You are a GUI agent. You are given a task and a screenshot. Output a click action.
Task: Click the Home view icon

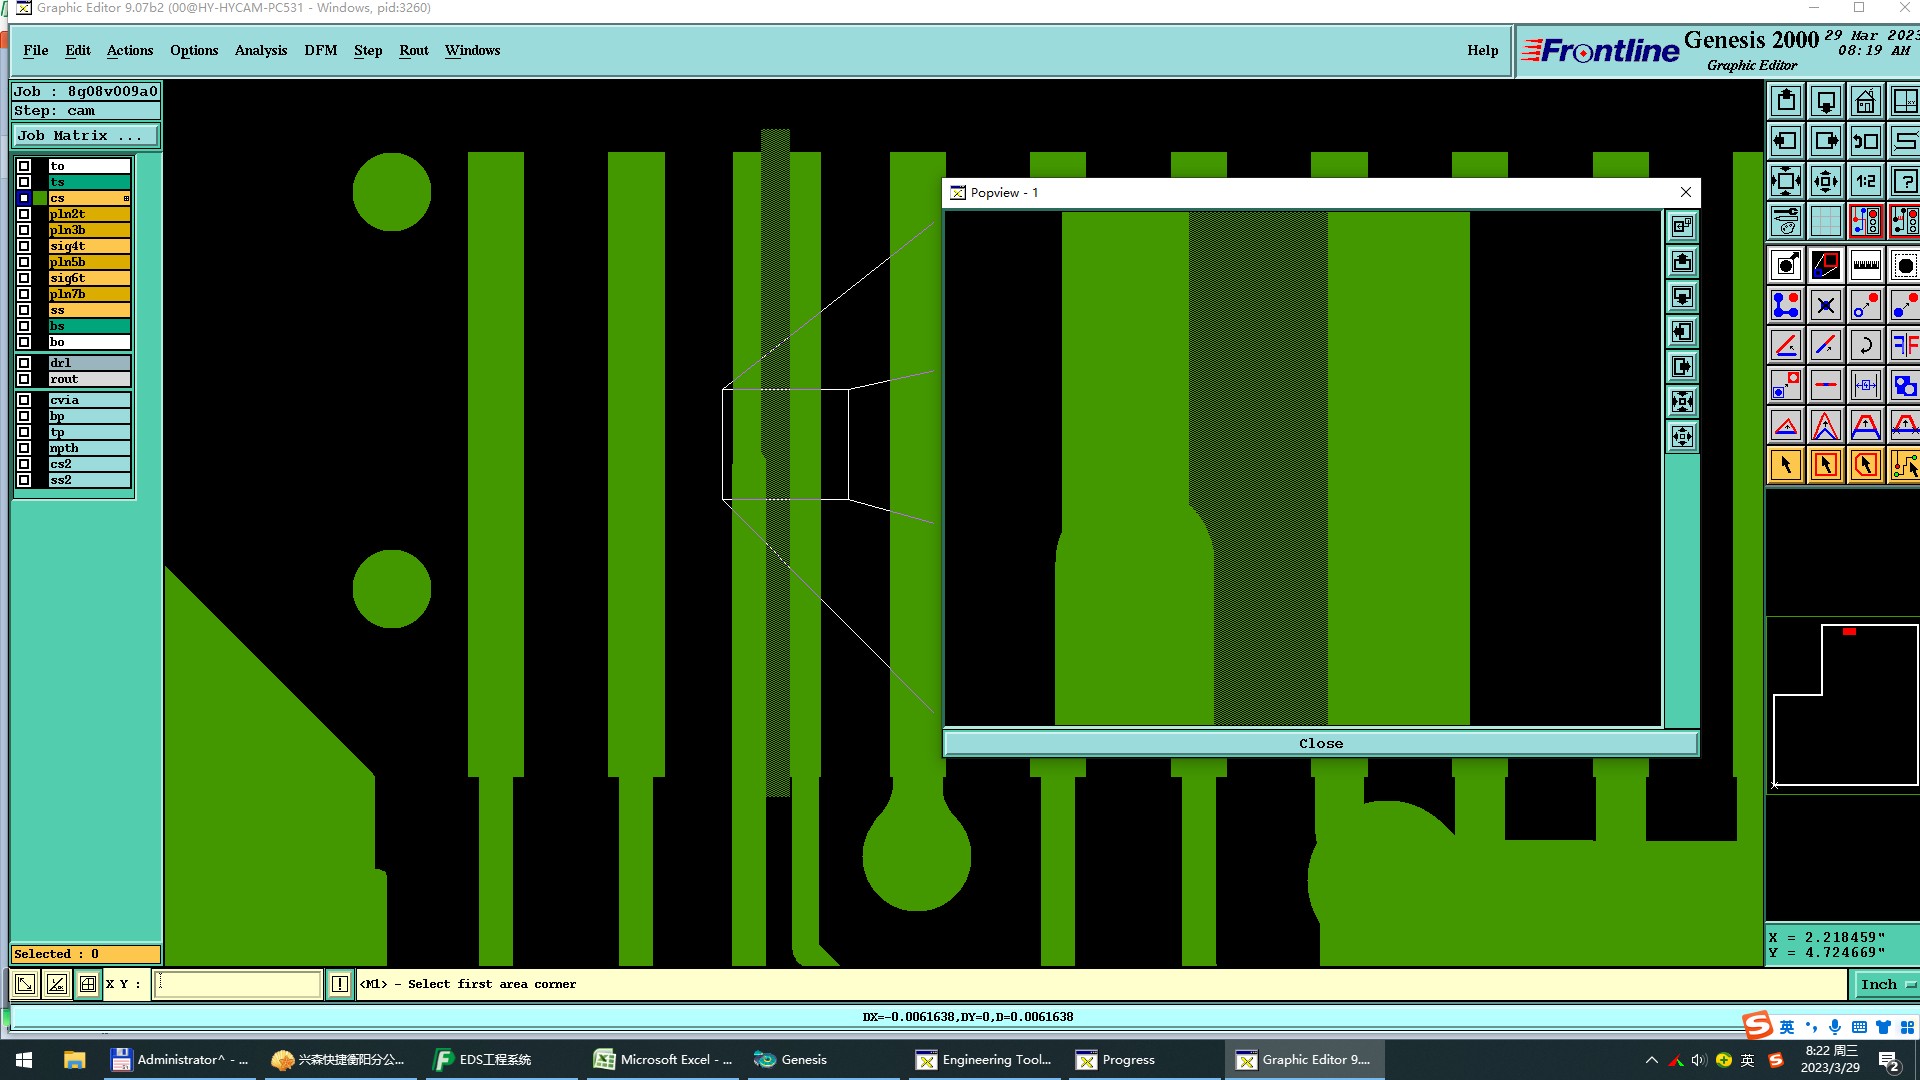1865,102
